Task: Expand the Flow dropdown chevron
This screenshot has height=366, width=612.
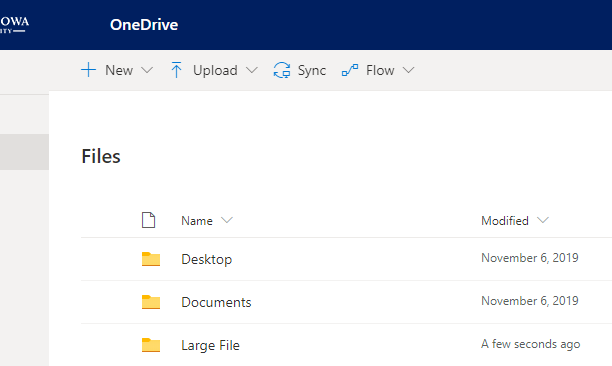Action: point(408,70)
